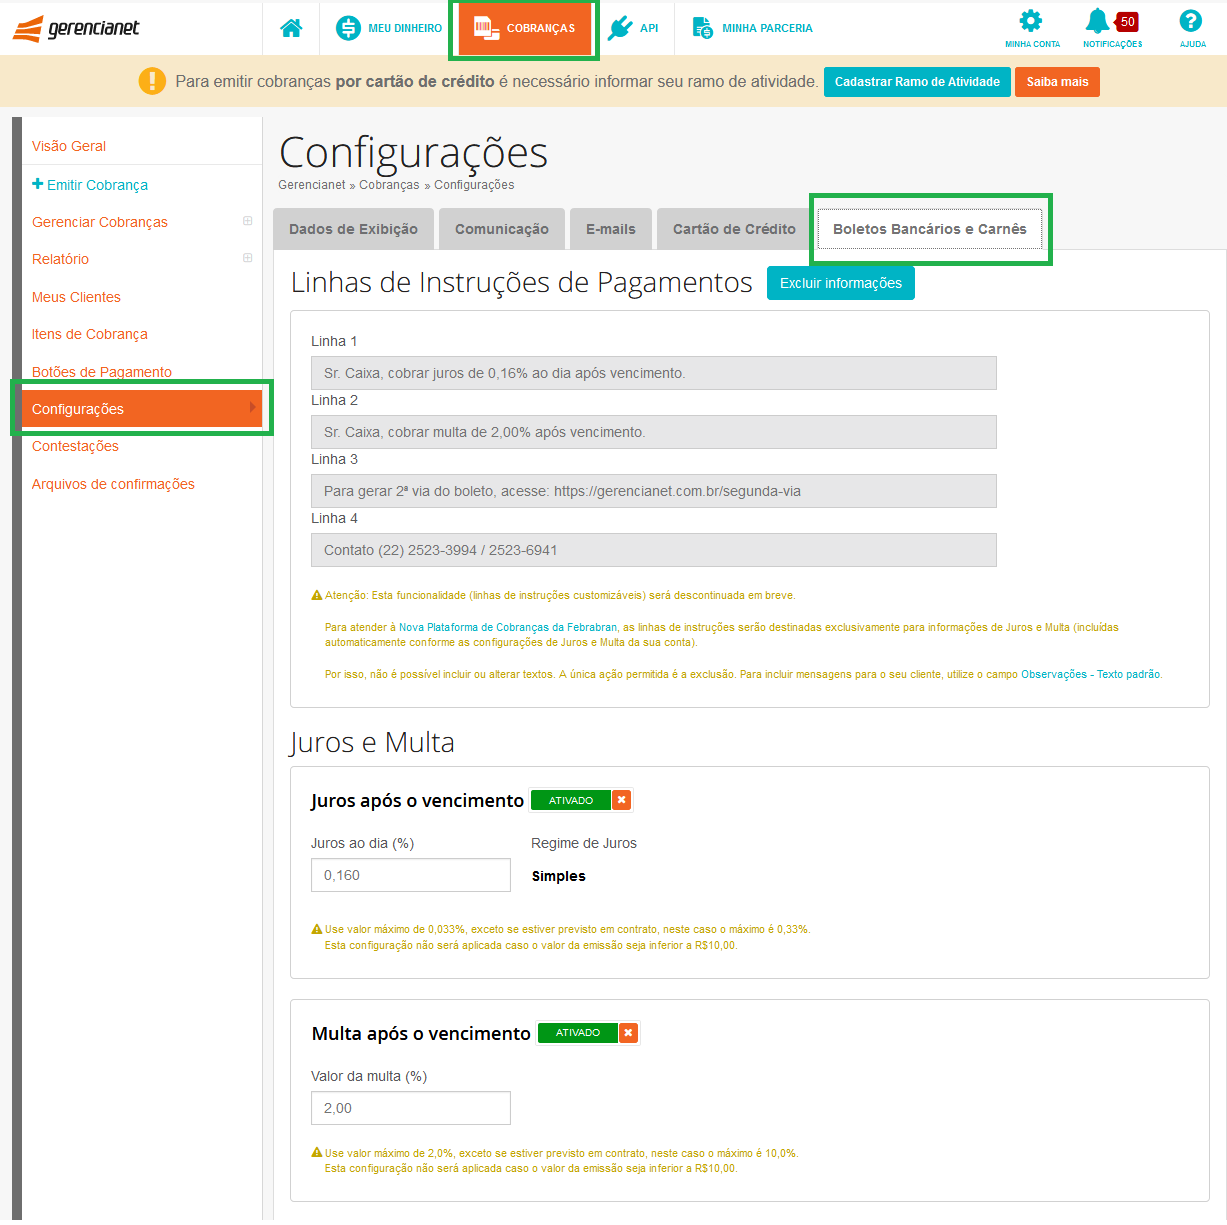Click the Meu Dinheiro dollar icon
The height and width of the screenshot is (1225, 1227).
tap(348, 28)
